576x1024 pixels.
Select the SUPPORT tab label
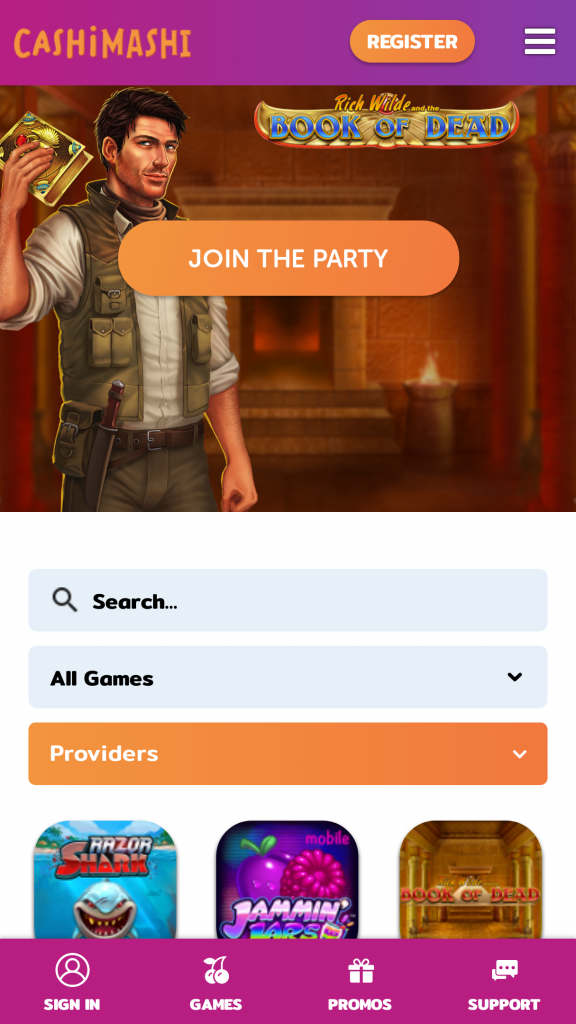(x=504, y=1004)
